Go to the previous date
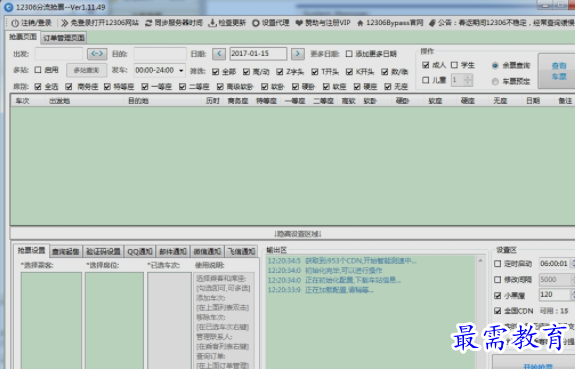This screenshot has height=369, width=575. pos(219,54)
